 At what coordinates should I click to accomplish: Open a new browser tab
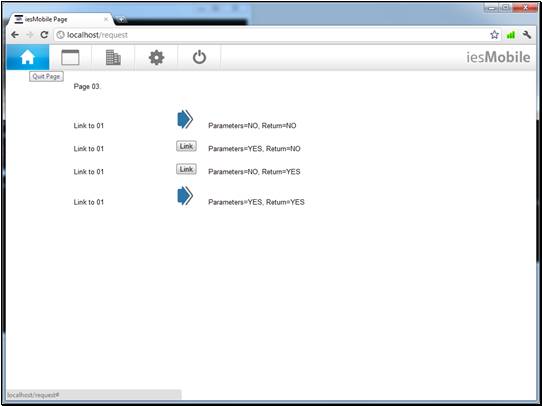(121, 20)
